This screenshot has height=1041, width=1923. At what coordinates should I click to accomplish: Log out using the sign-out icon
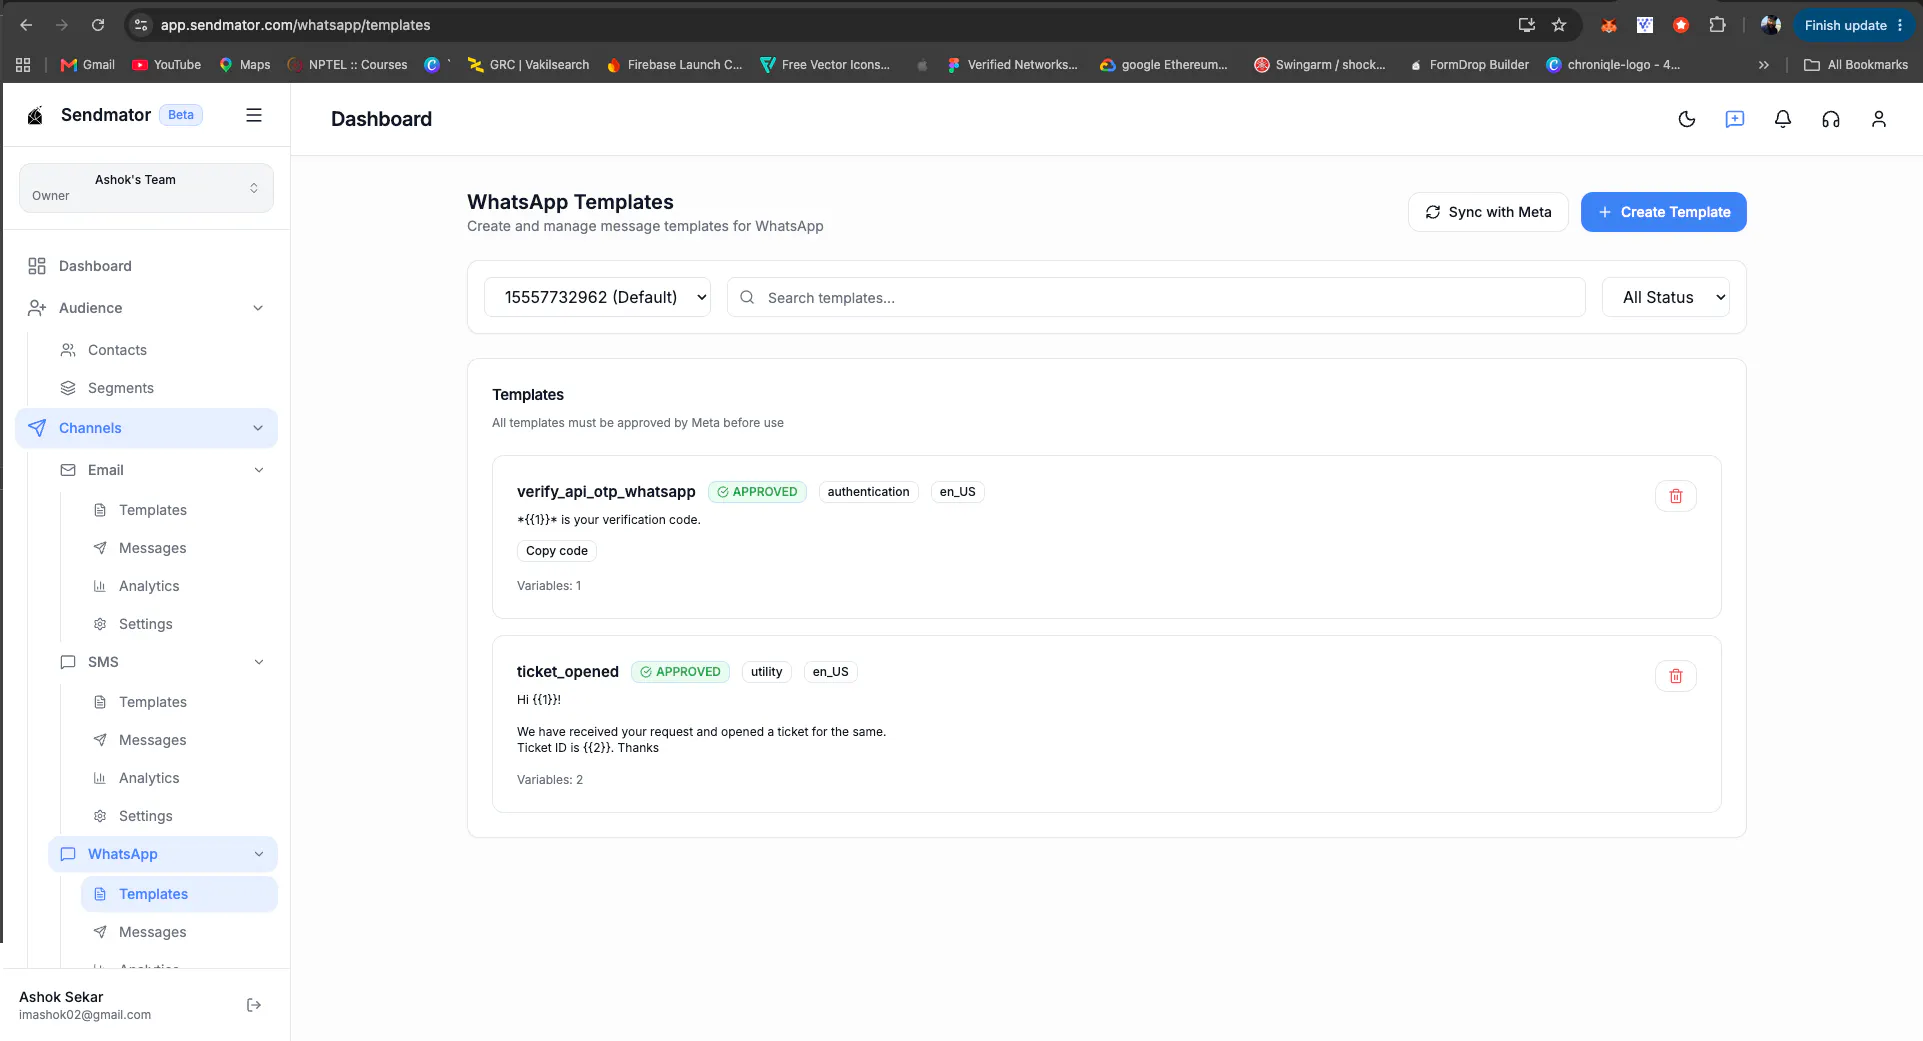[x=254, y=1005]
